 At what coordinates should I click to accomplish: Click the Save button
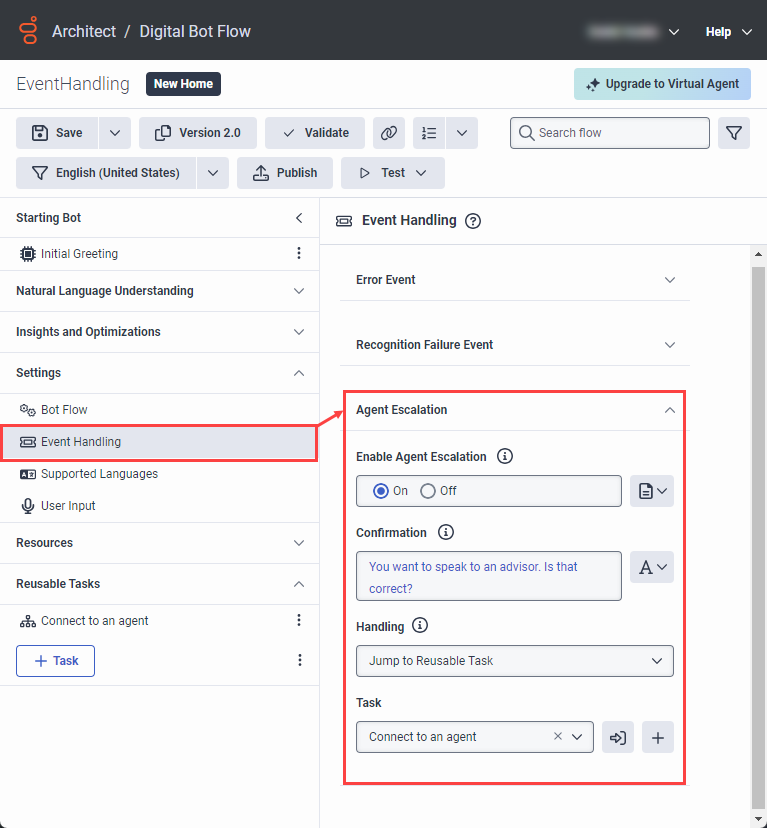coord(57,133)
